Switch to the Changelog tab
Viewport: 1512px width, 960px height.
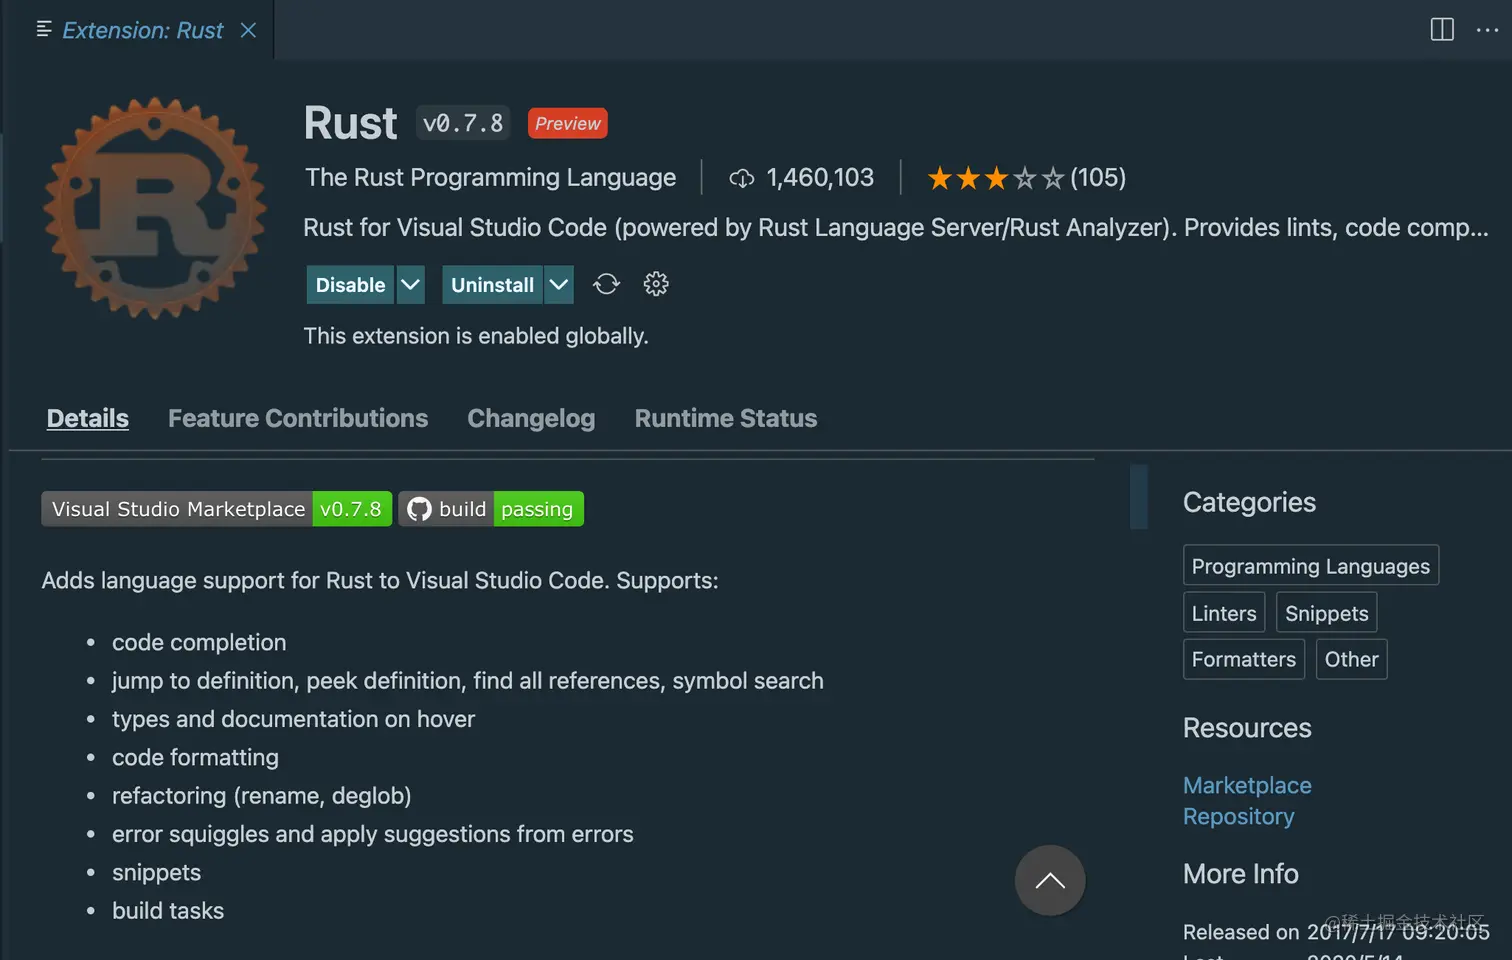tap(531, 418)
